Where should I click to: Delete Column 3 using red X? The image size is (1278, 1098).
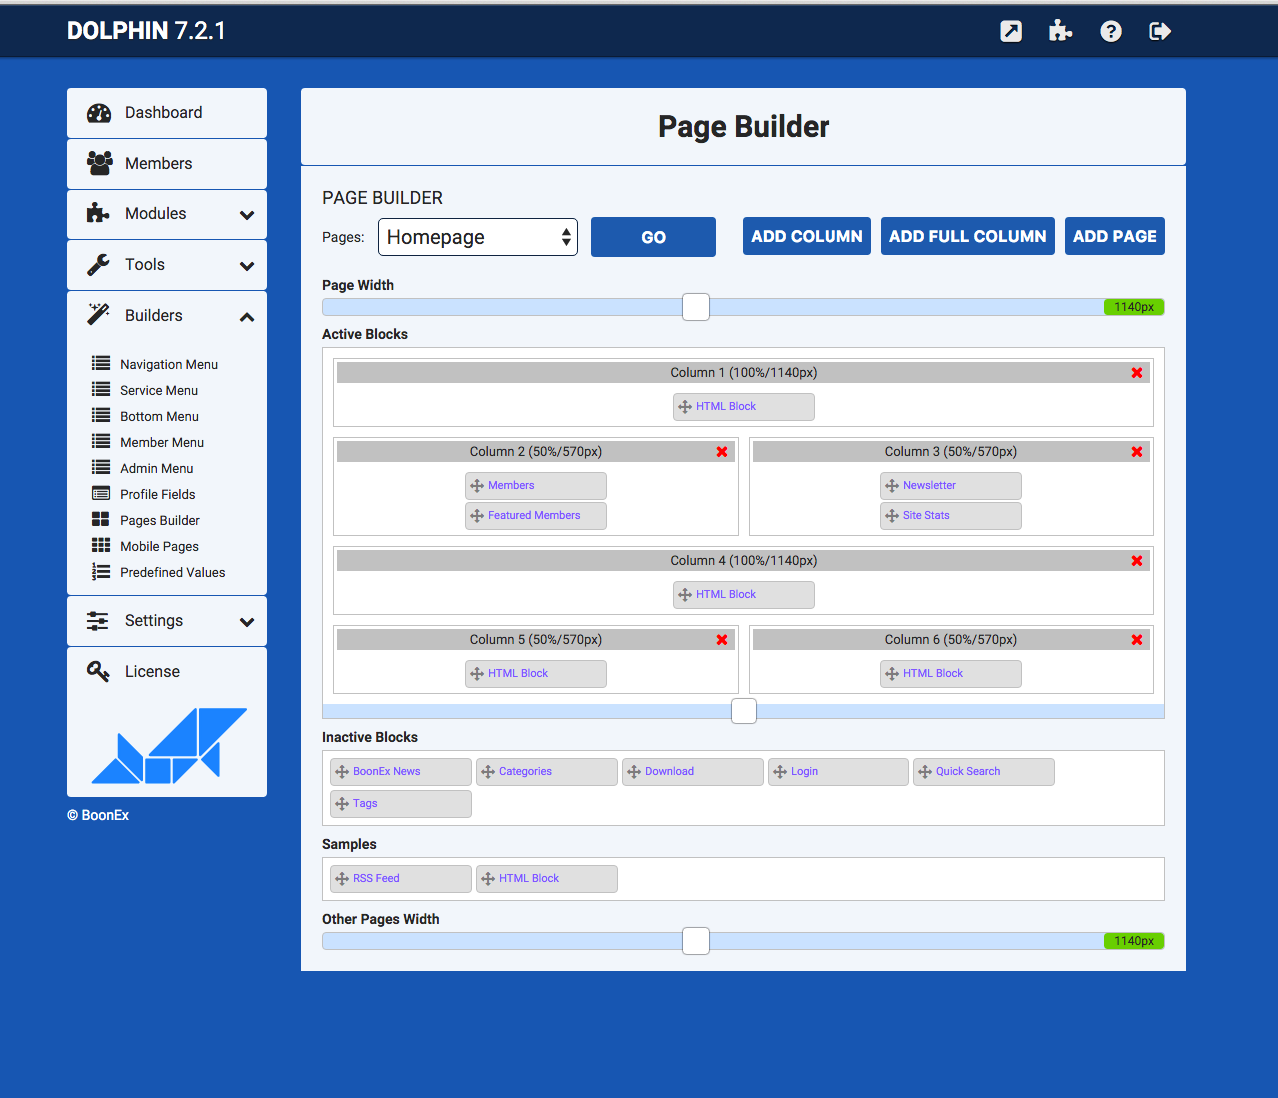point(1136,452)
